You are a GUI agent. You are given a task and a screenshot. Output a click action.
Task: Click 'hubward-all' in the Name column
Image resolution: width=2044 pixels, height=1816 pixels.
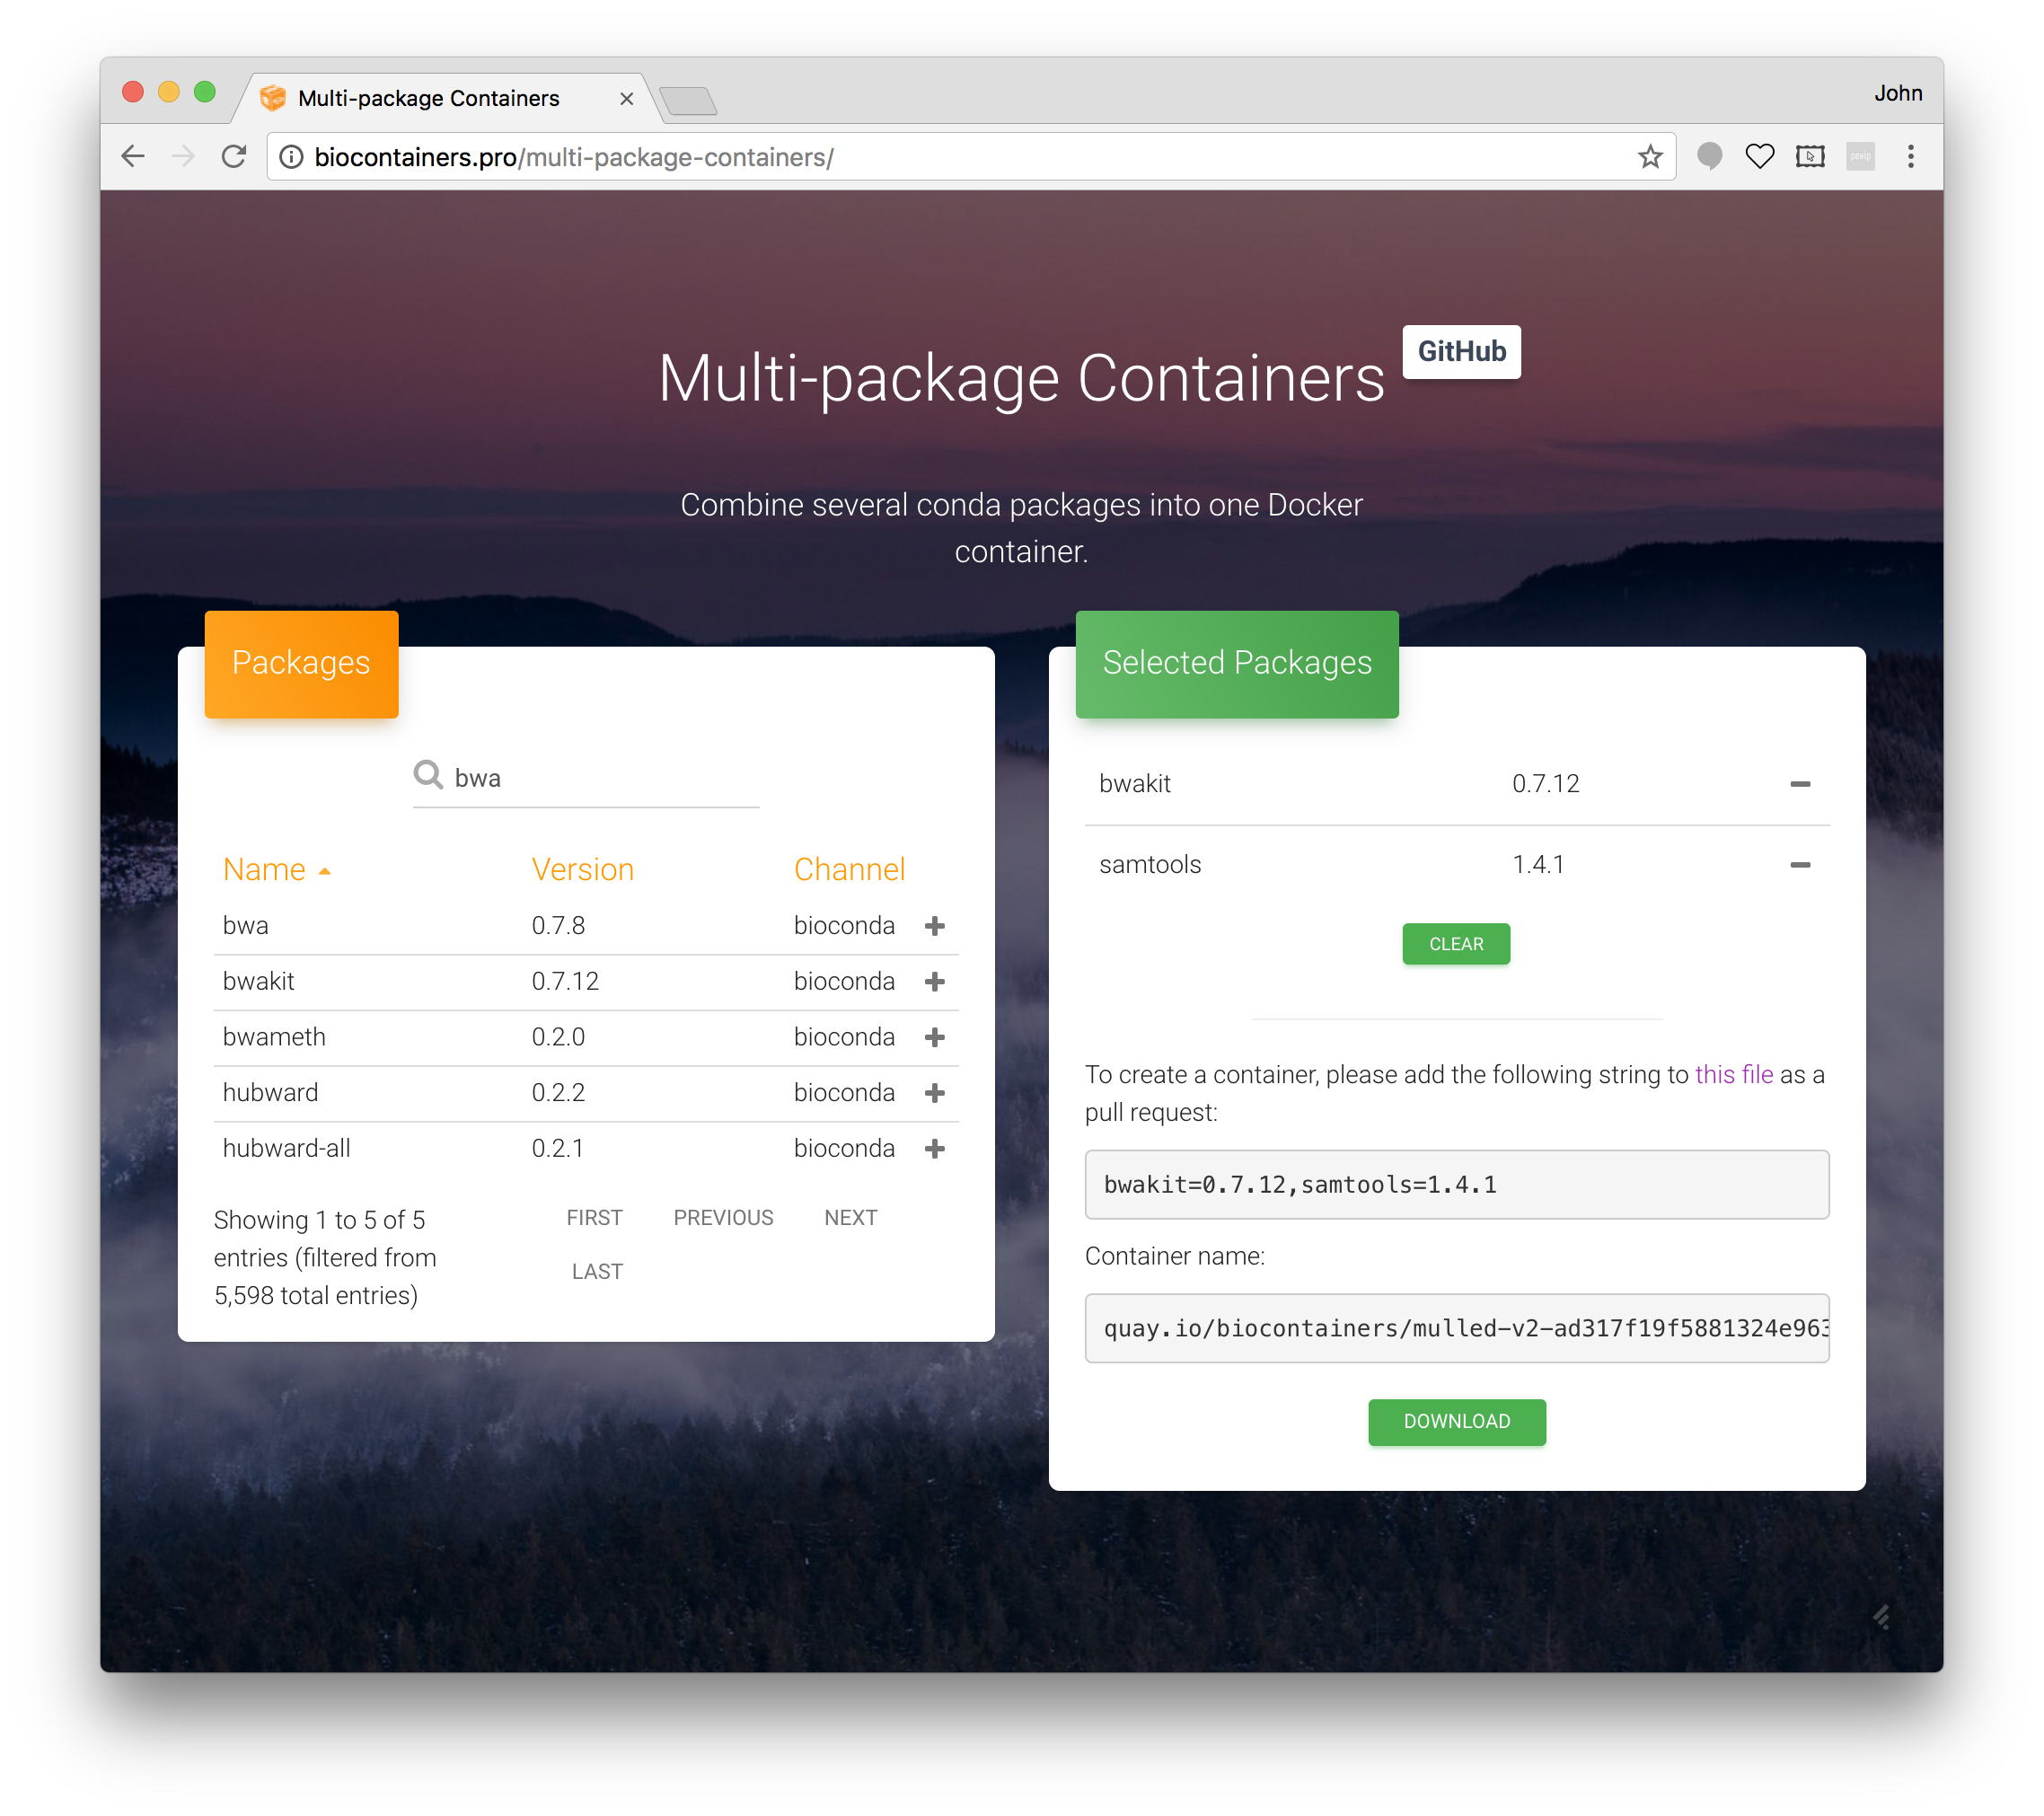point(286,1148)
